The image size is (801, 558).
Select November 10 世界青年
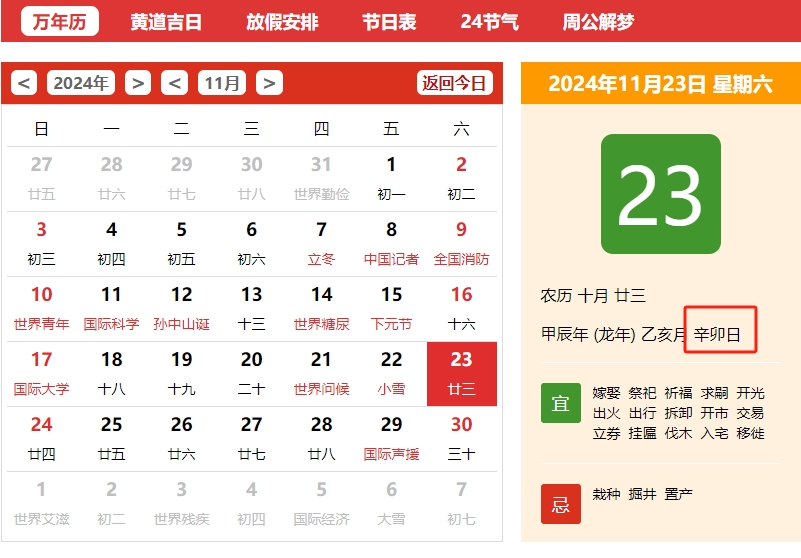pos(41,309)
